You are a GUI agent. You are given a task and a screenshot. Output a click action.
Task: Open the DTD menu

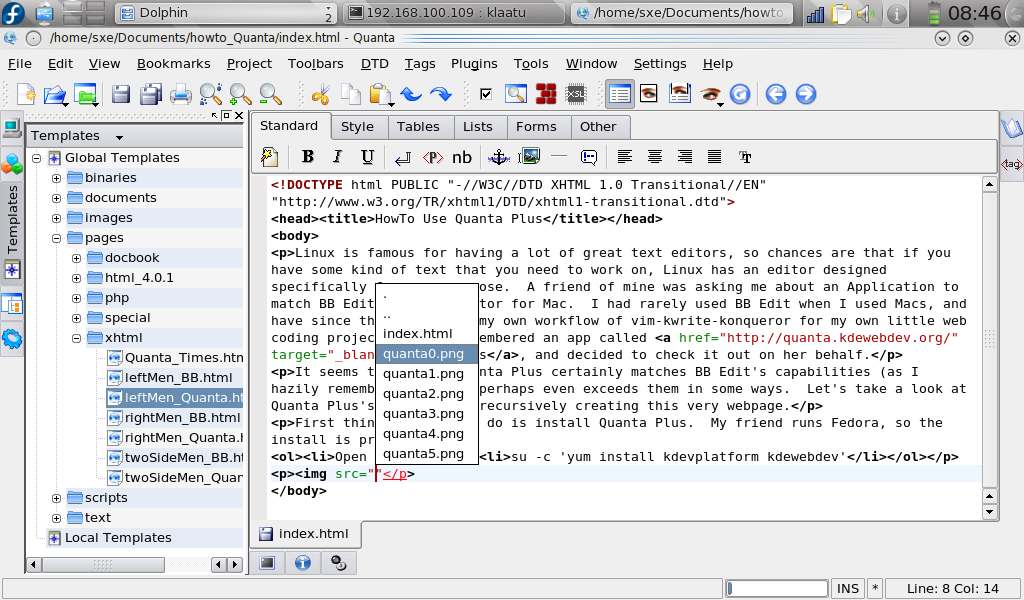(x=374, y=63)
